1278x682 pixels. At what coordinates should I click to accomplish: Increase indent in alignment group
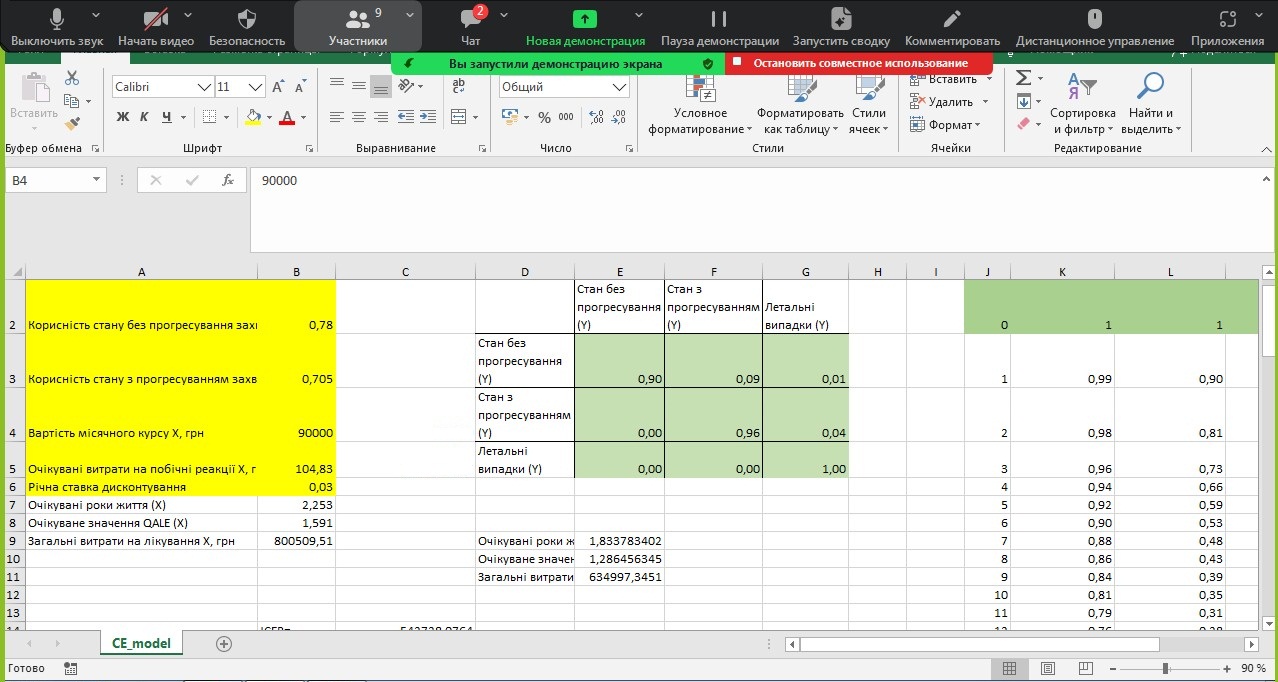pos(430,117)
